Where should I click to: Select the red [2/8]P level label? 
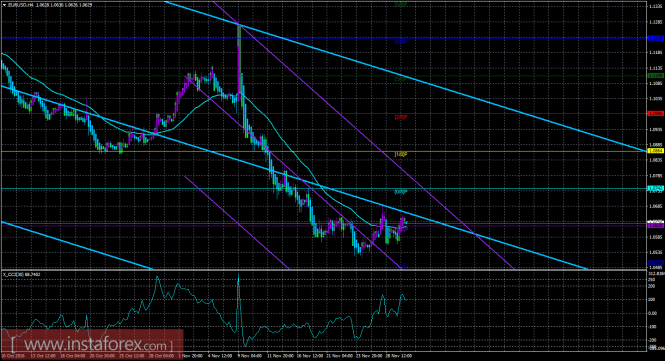point(401,117)
